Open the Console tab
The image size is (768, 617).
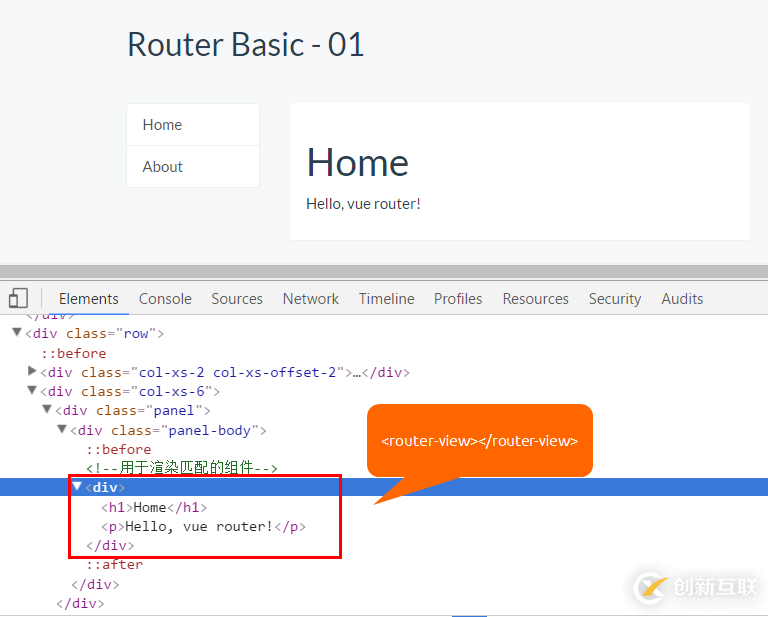coord(165,299)
